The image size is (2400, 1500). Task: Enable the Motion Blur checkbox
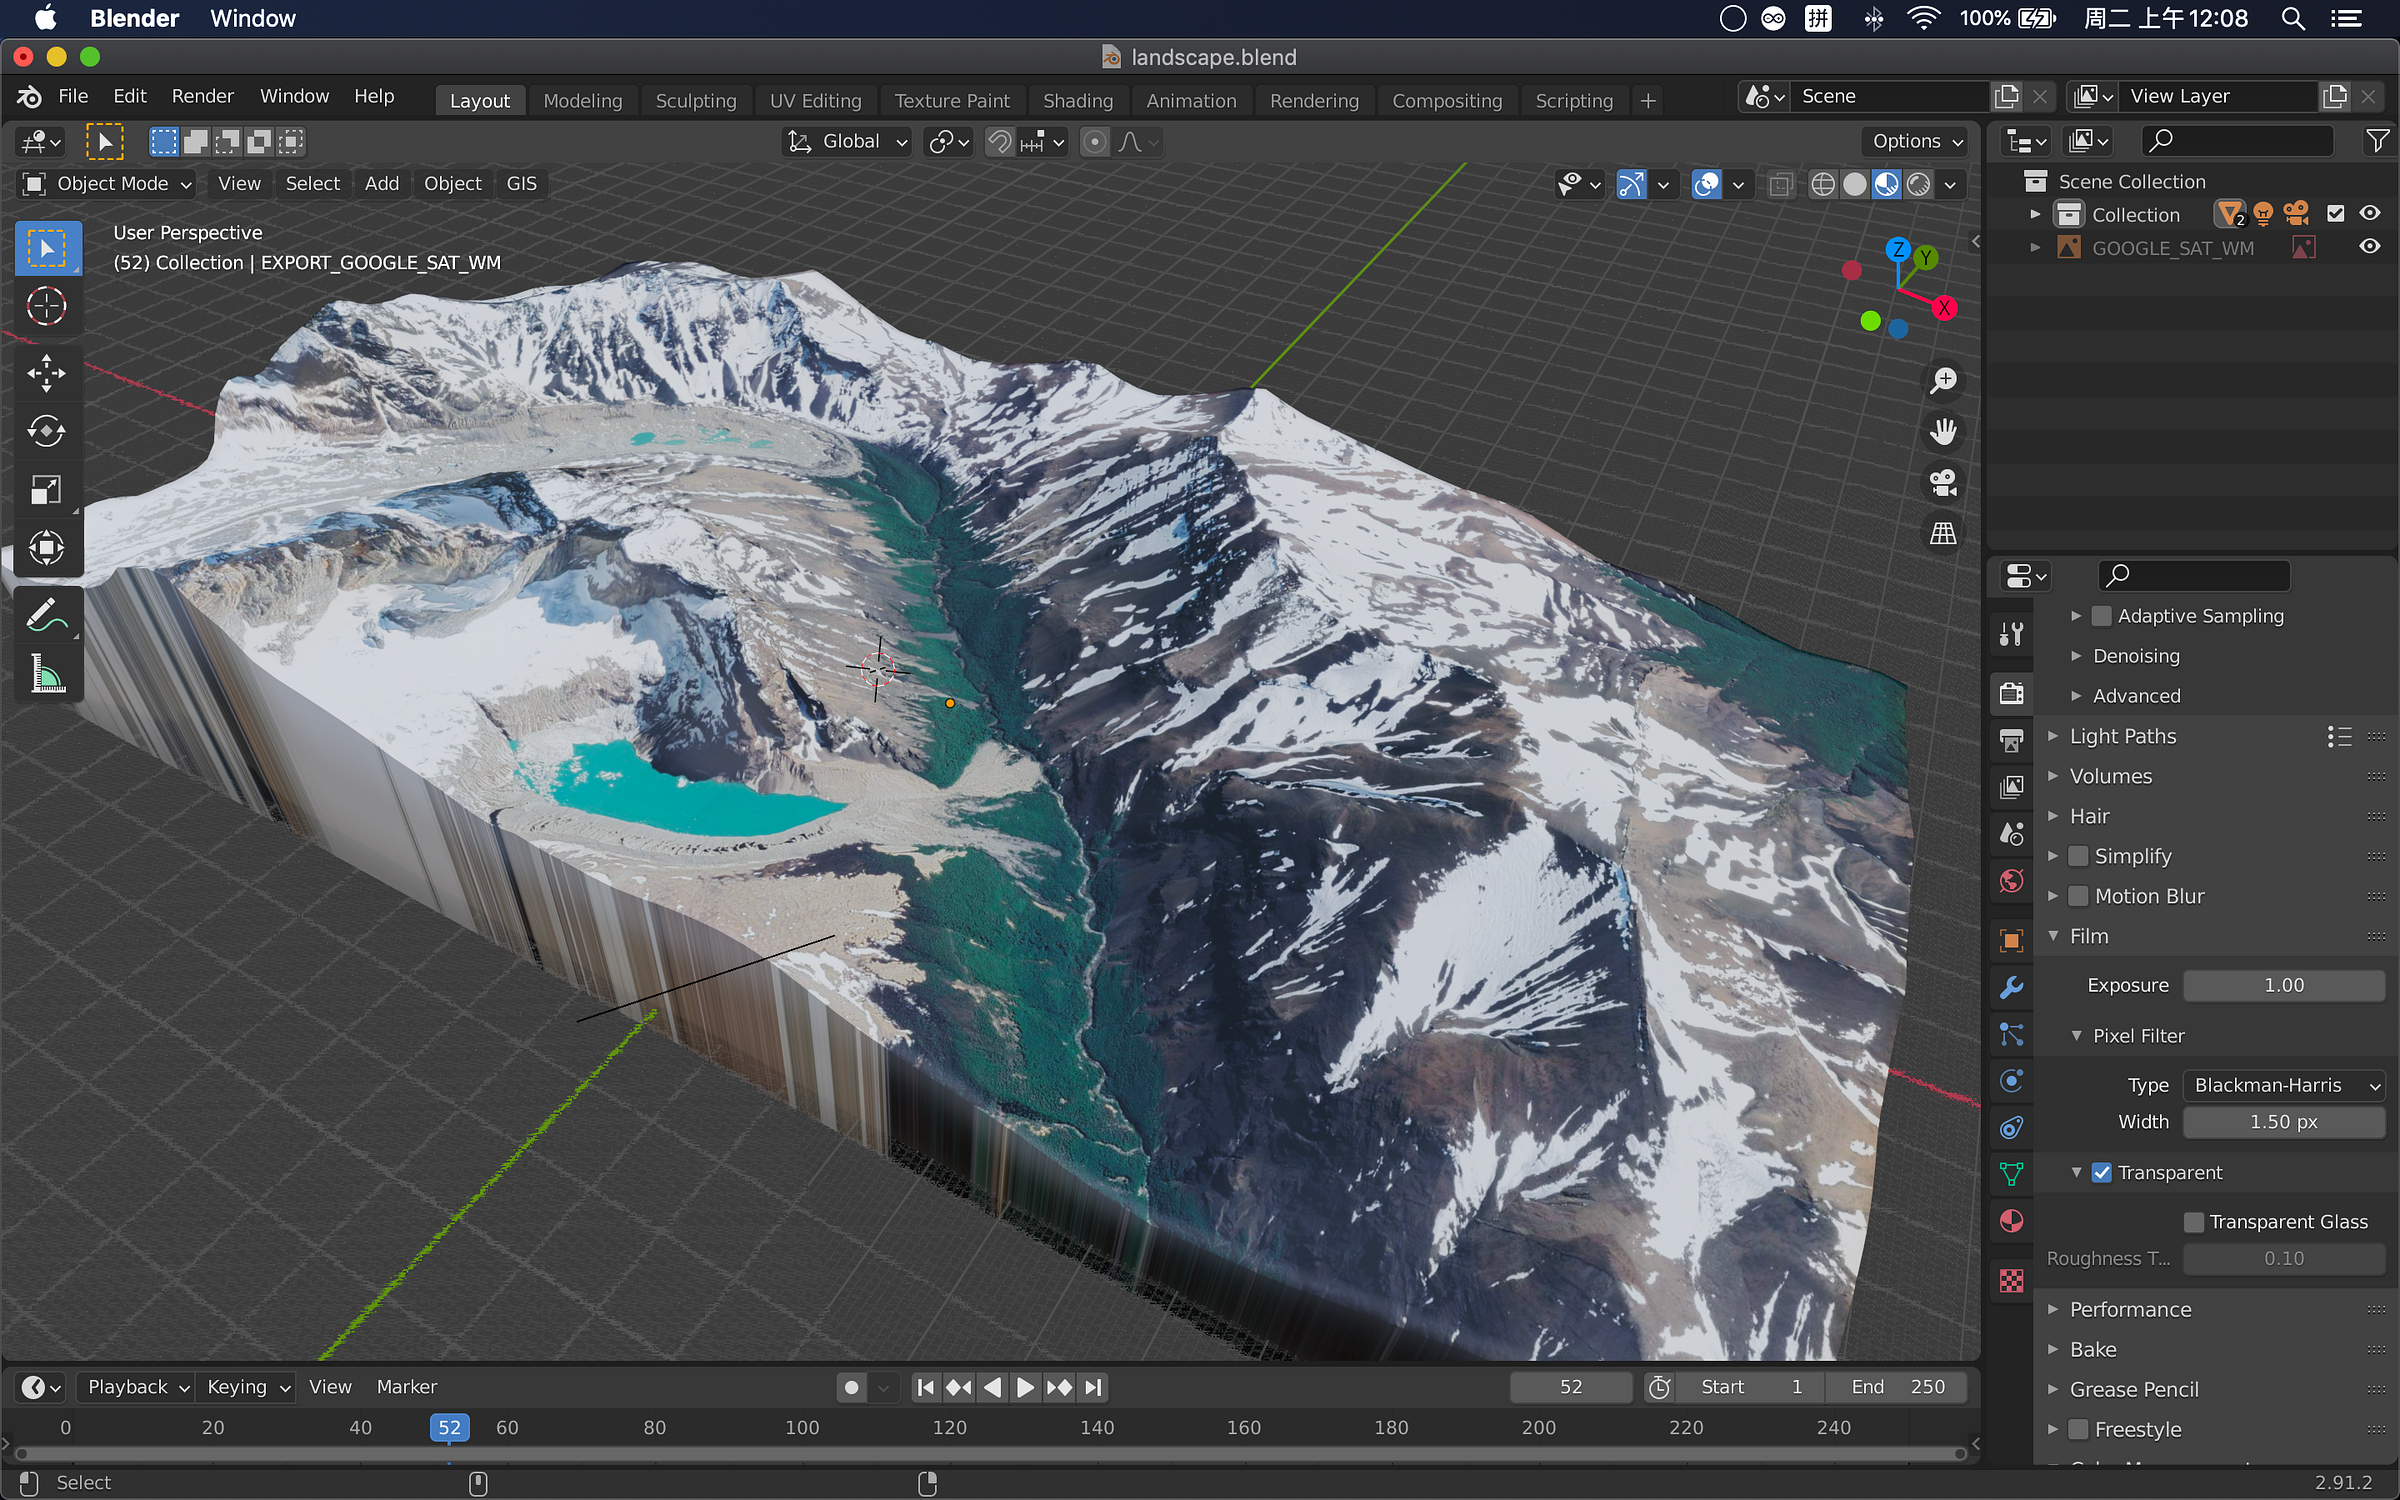[x=2078, y=896]
